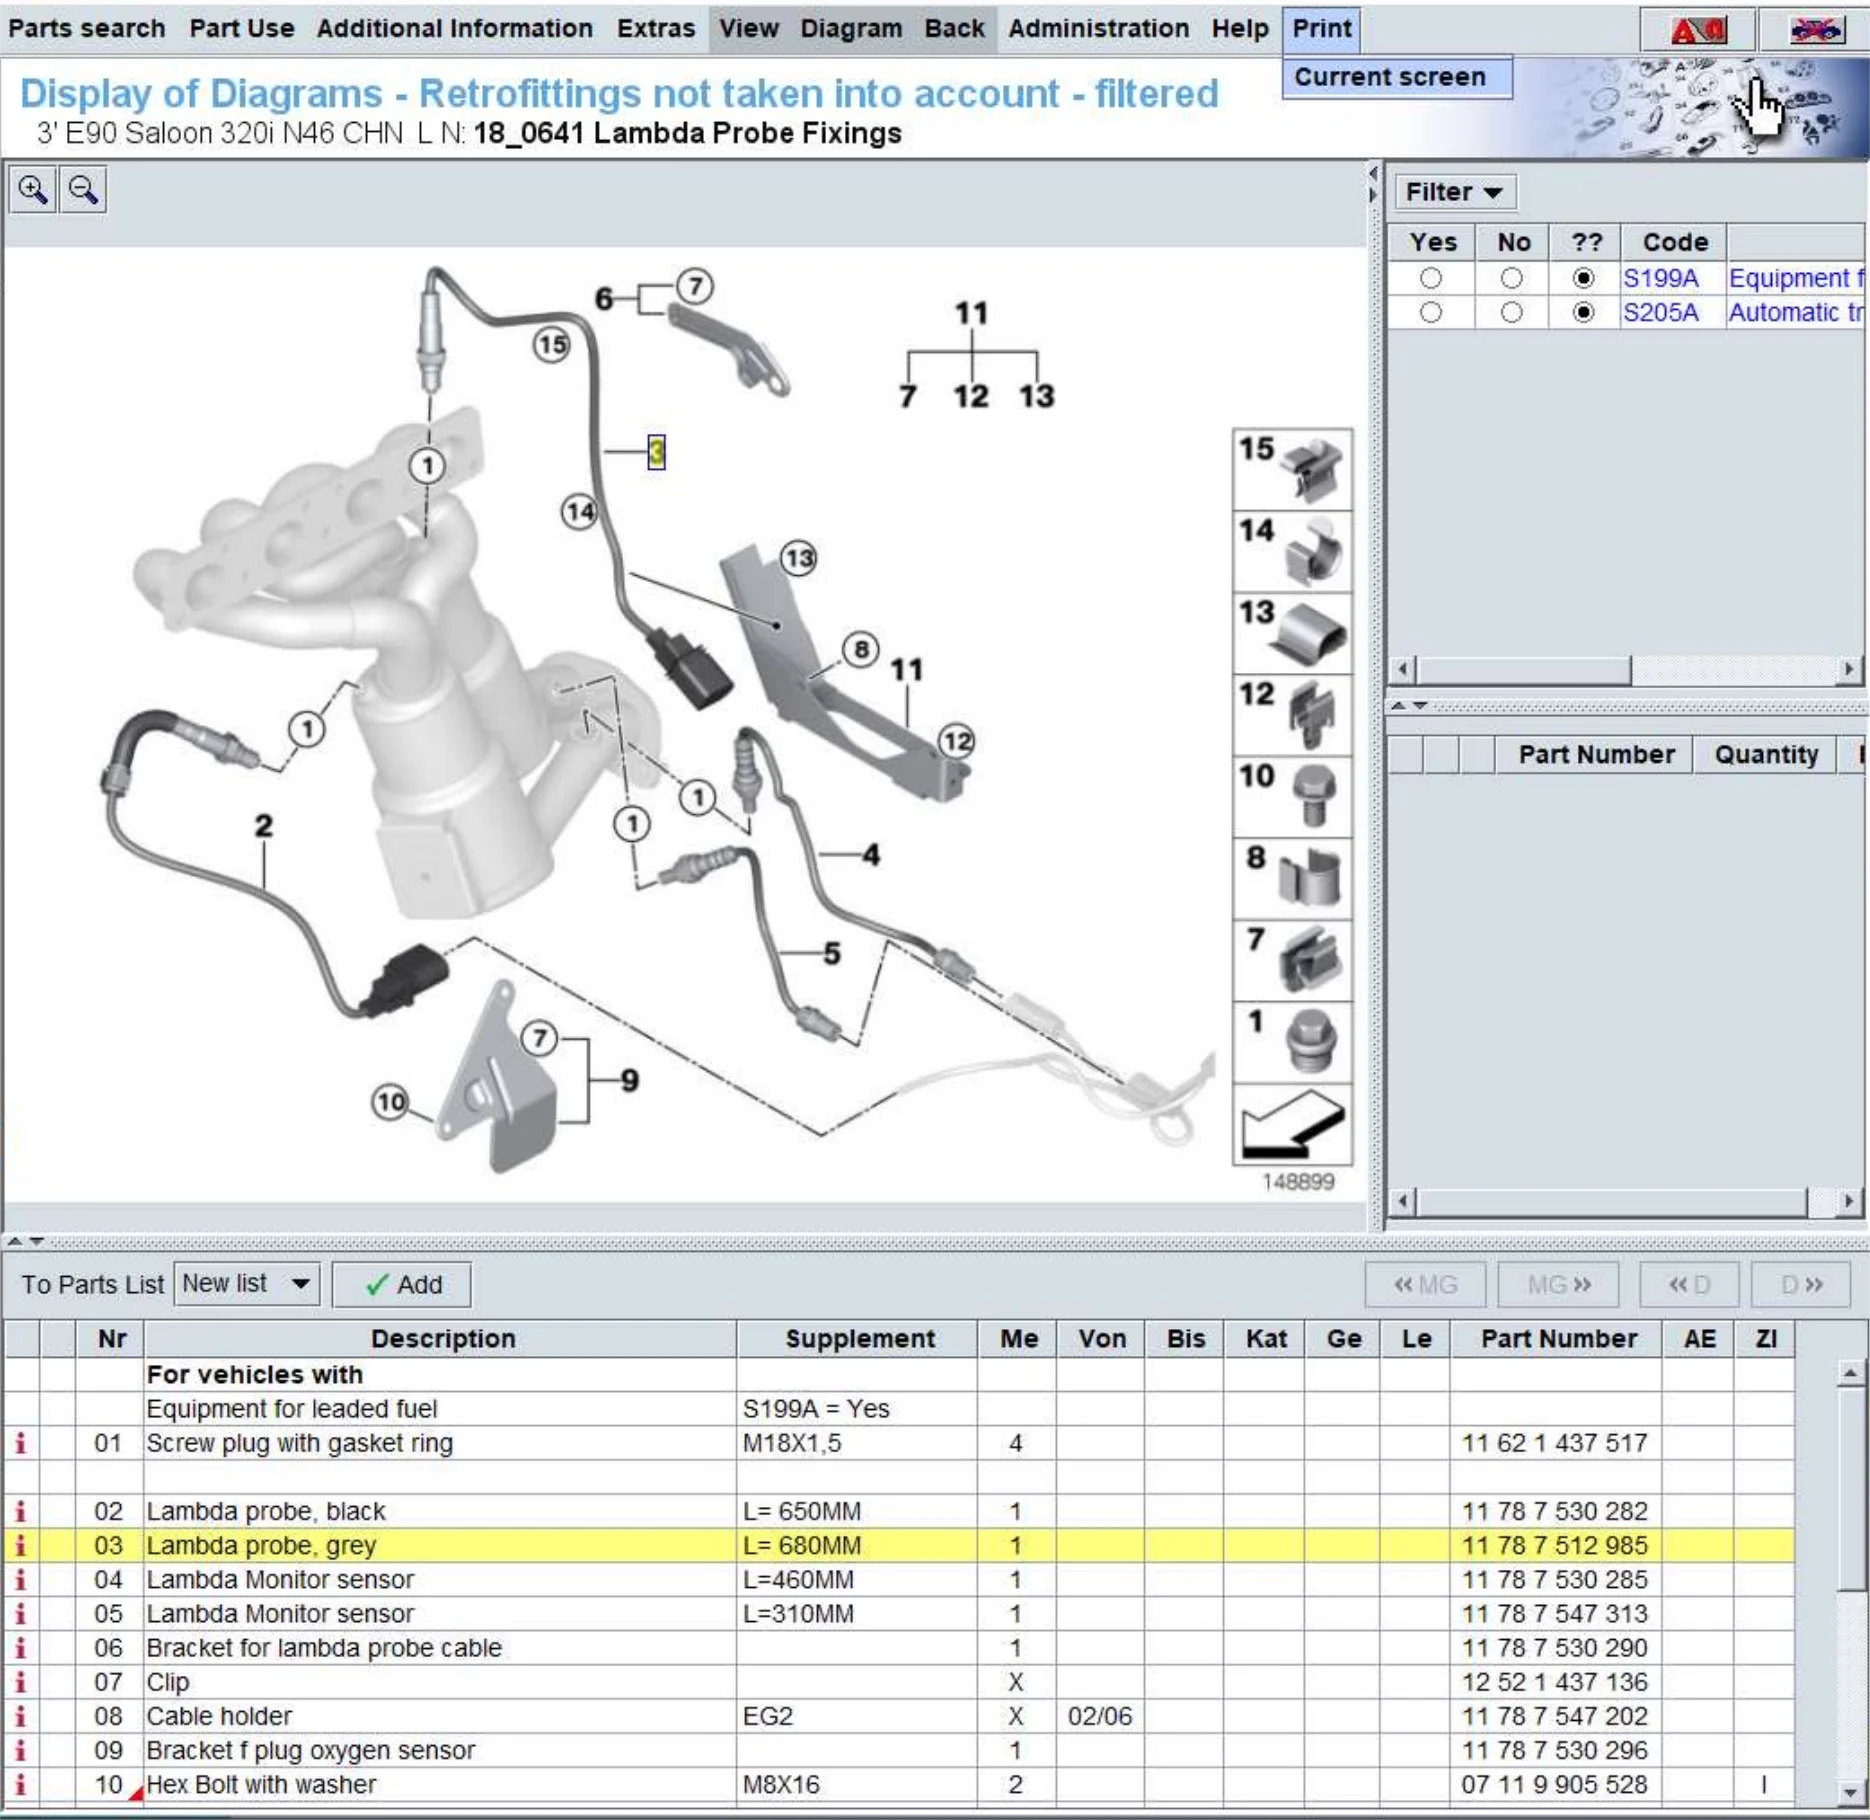Toggle the filter/parts panel splitter arrows
The image size is (1870, 1820).
pos(1408,706)
